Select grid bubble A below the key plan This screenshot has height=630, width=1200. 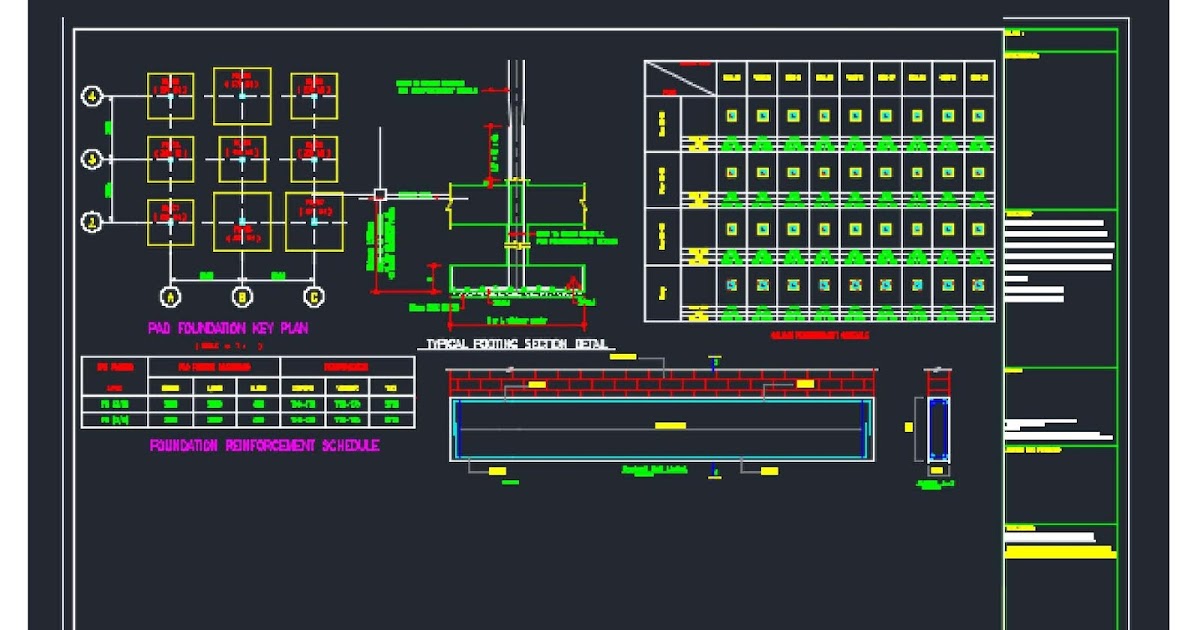point(171,296)
